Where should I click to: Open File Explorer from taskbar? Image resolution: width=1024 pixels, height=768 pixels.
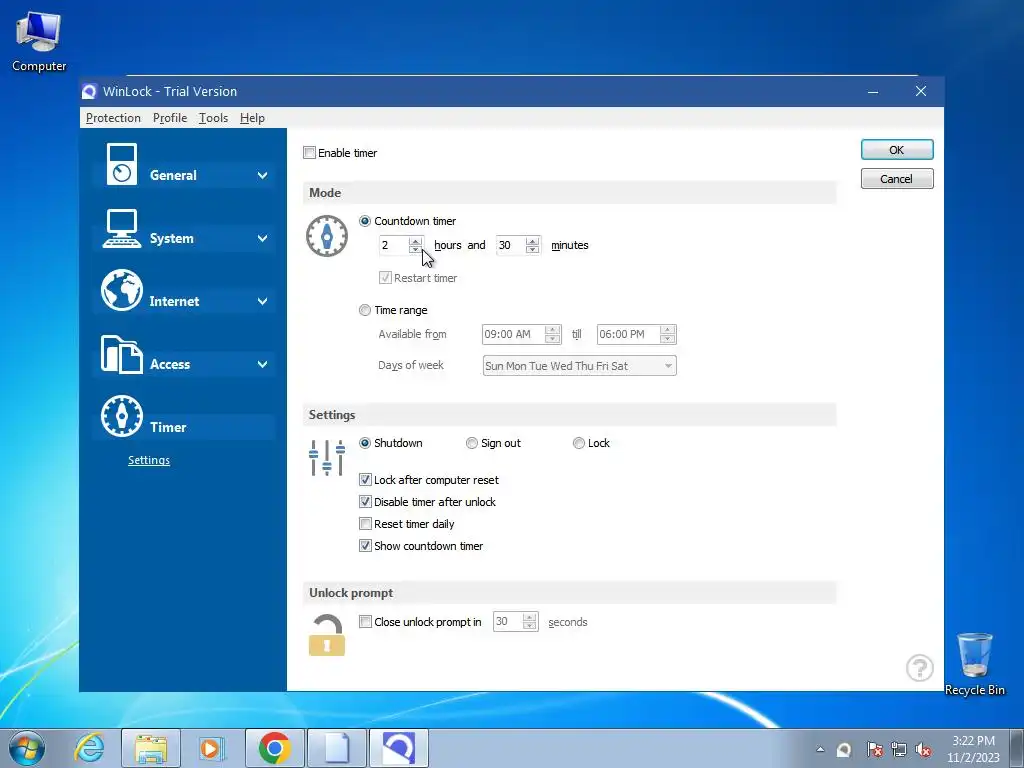[x=151, y=748]
